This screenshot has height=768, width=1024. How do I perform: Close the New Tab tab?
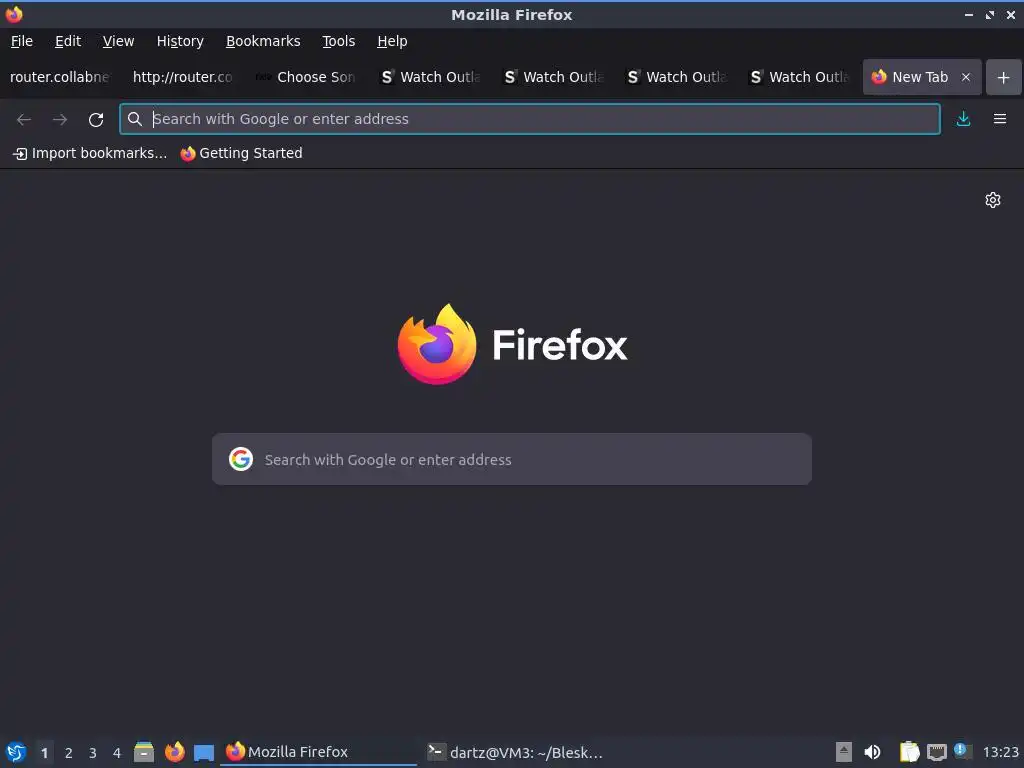coord(966,77)
